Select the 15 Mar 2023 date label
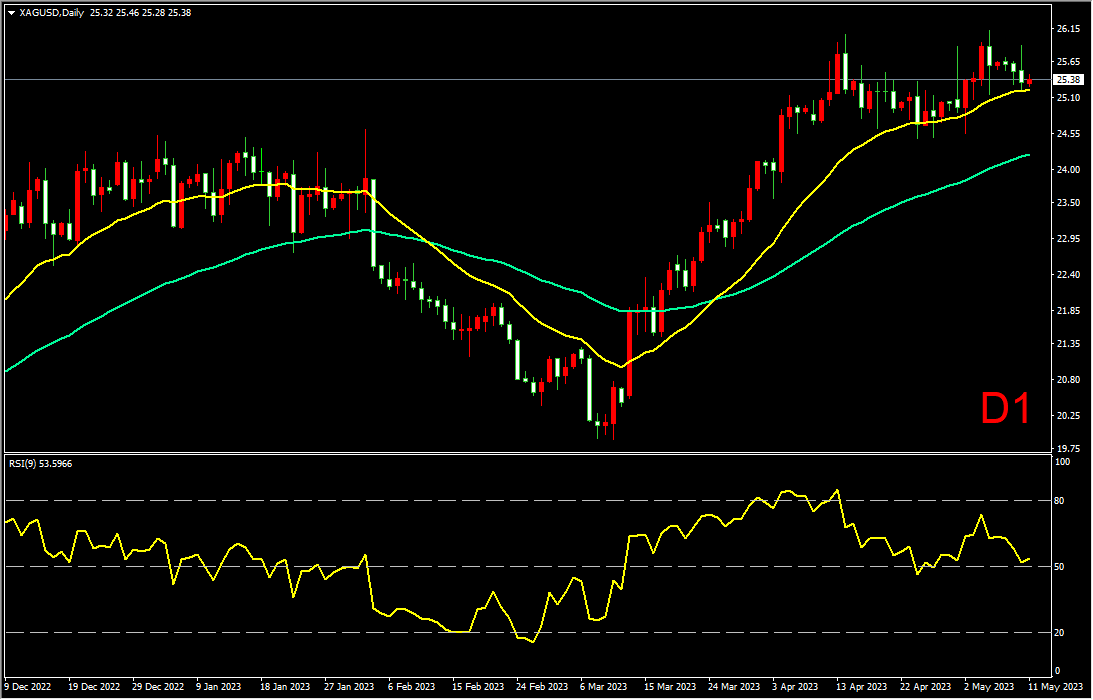 pyautogui.click(x=671, y=687)
